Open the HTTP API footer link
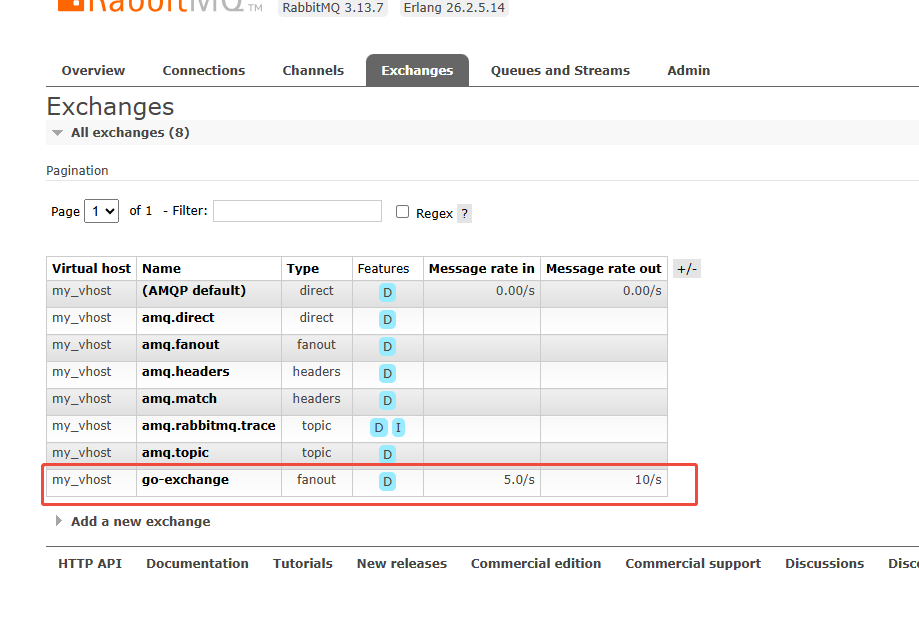This screenshot has height=644, width=919. 90,563
